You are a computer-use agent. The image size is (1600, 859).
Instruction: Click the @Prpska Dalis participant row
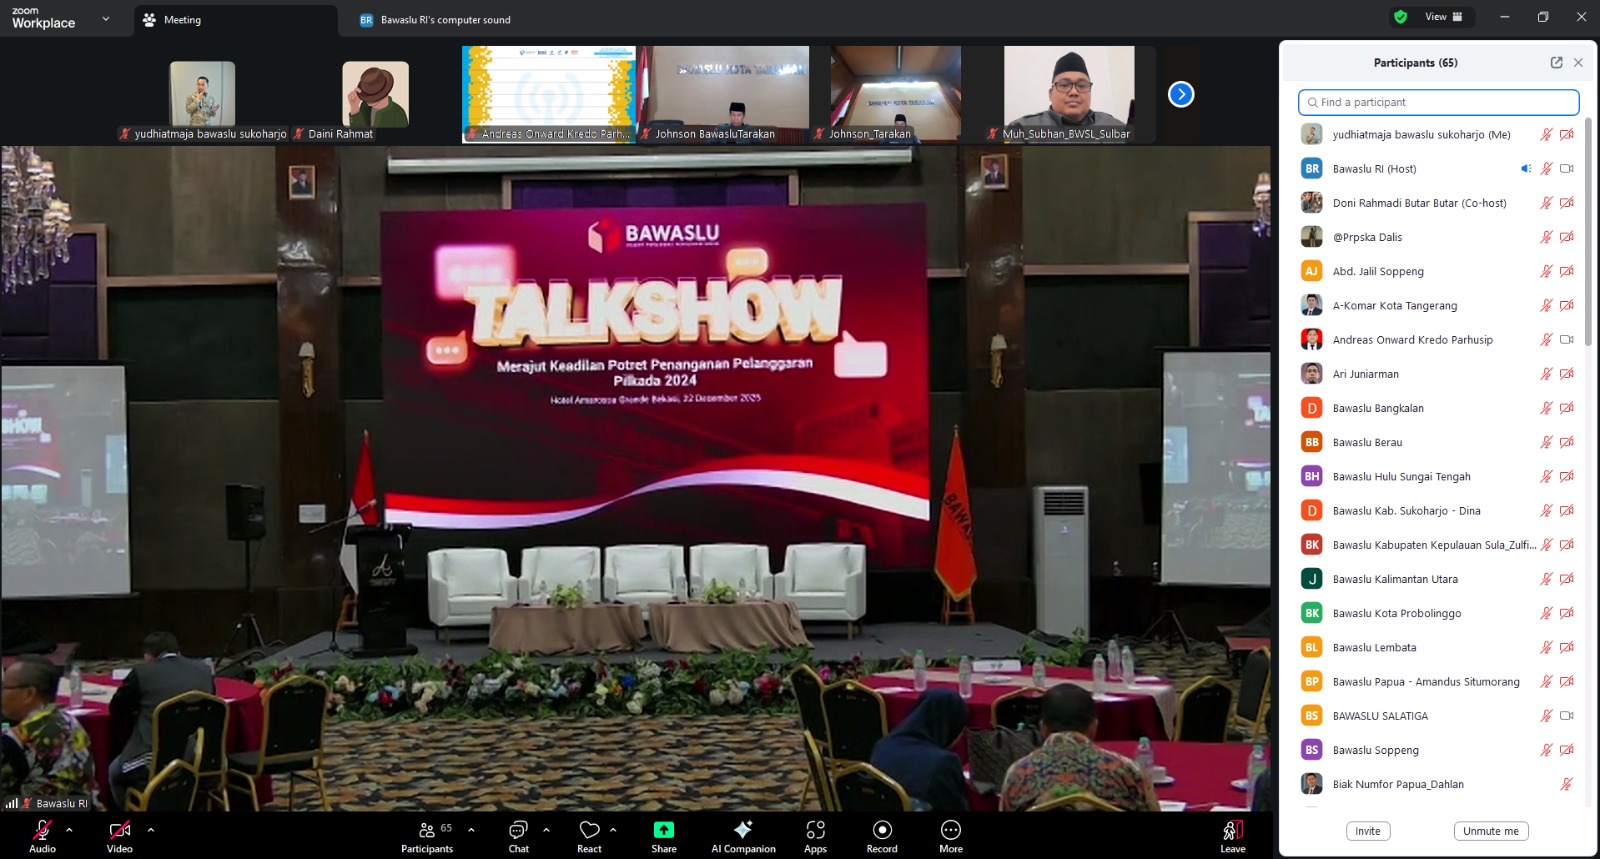[x=1439, y=237]
